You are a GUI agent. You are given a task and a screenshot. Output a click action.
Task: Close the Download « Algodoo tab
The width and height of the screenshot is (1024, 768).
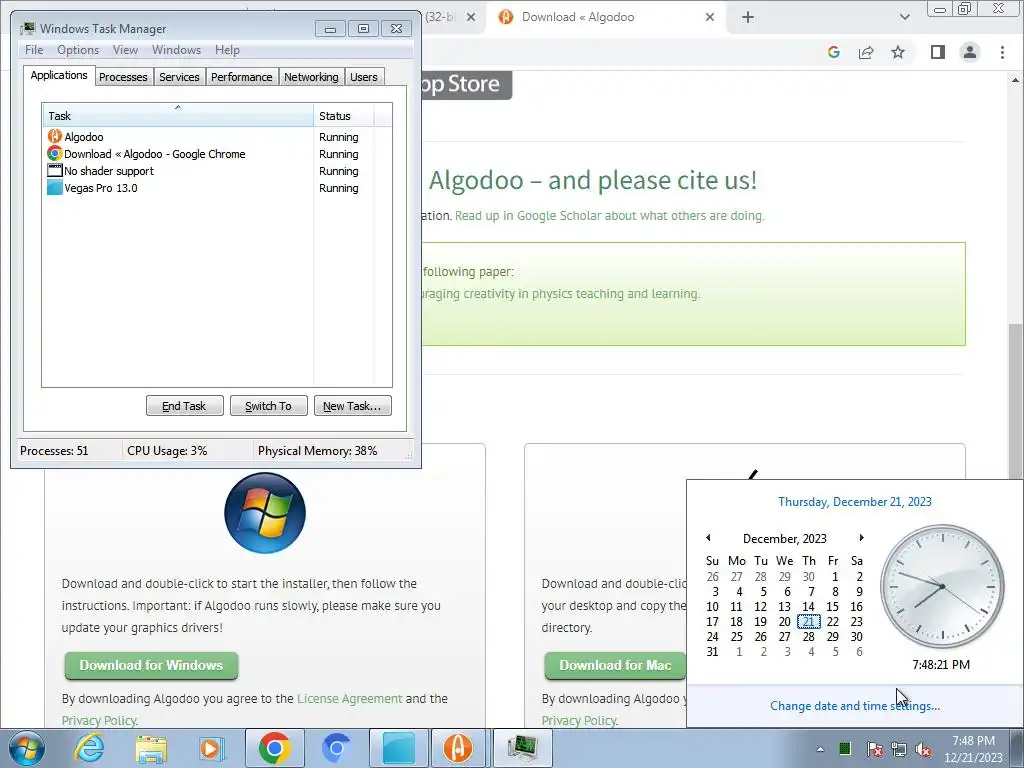pyautogui.click(x=710, y=17)
